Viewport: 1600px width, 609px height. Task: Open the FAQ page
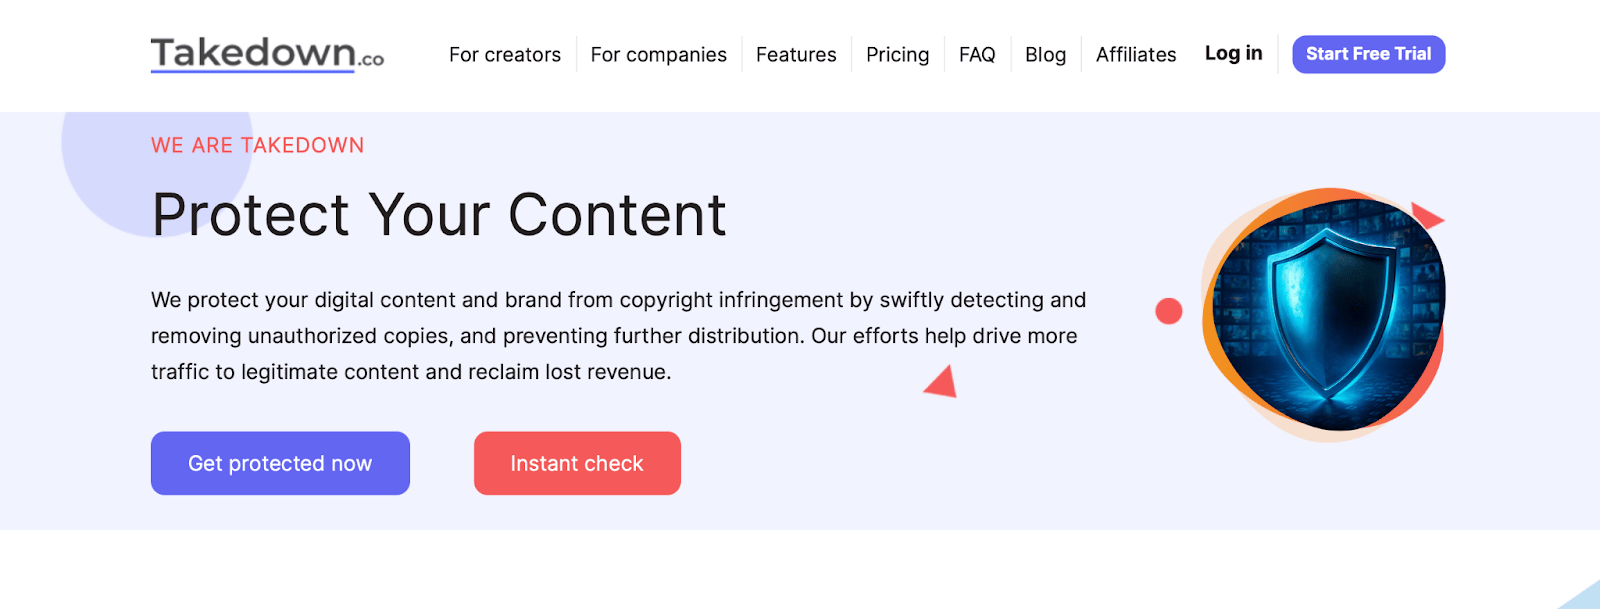point(977,55)
